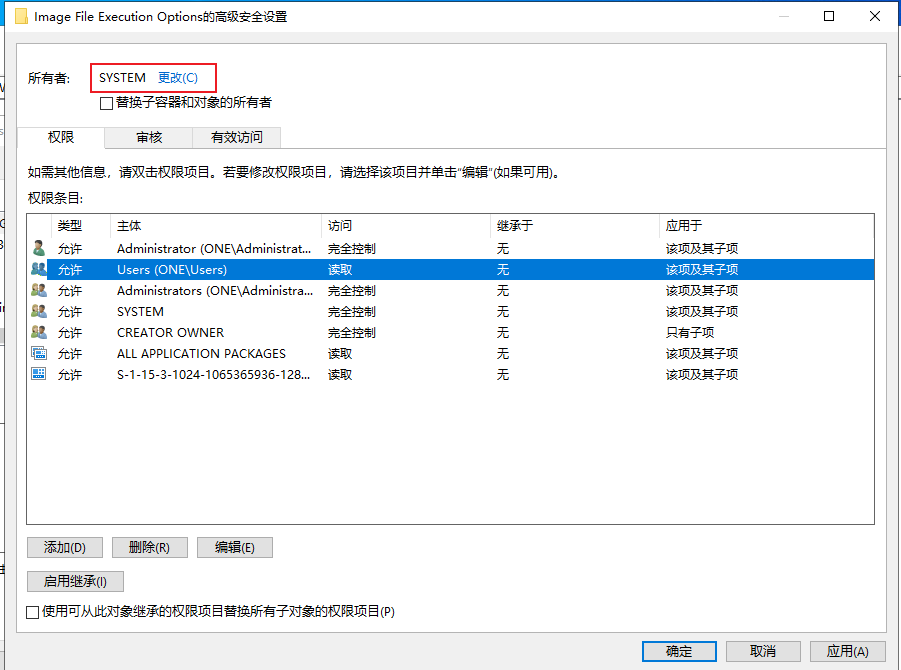
Task: Click the group icon beside CREATOR OWNER
Action: coord(38,332)
